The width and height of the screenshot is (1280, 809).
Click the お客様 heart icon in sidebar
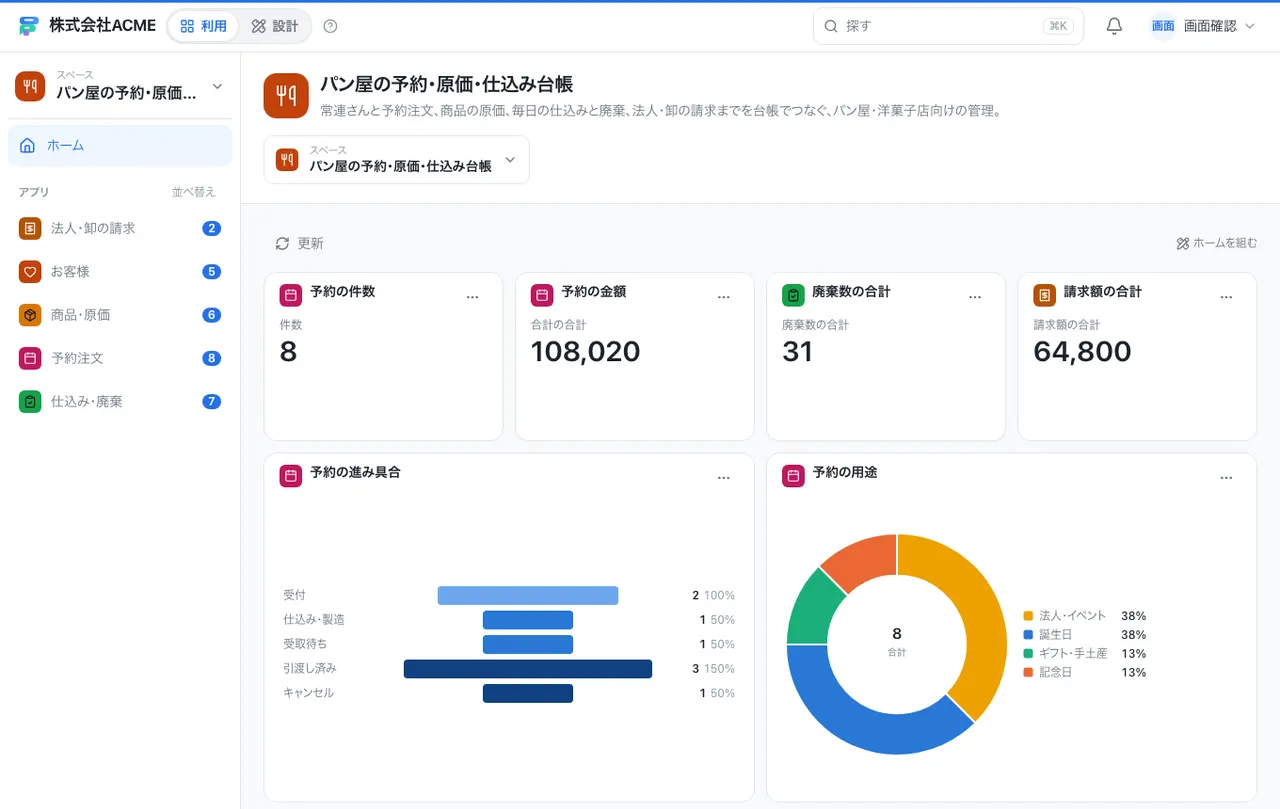click(30, 271)
